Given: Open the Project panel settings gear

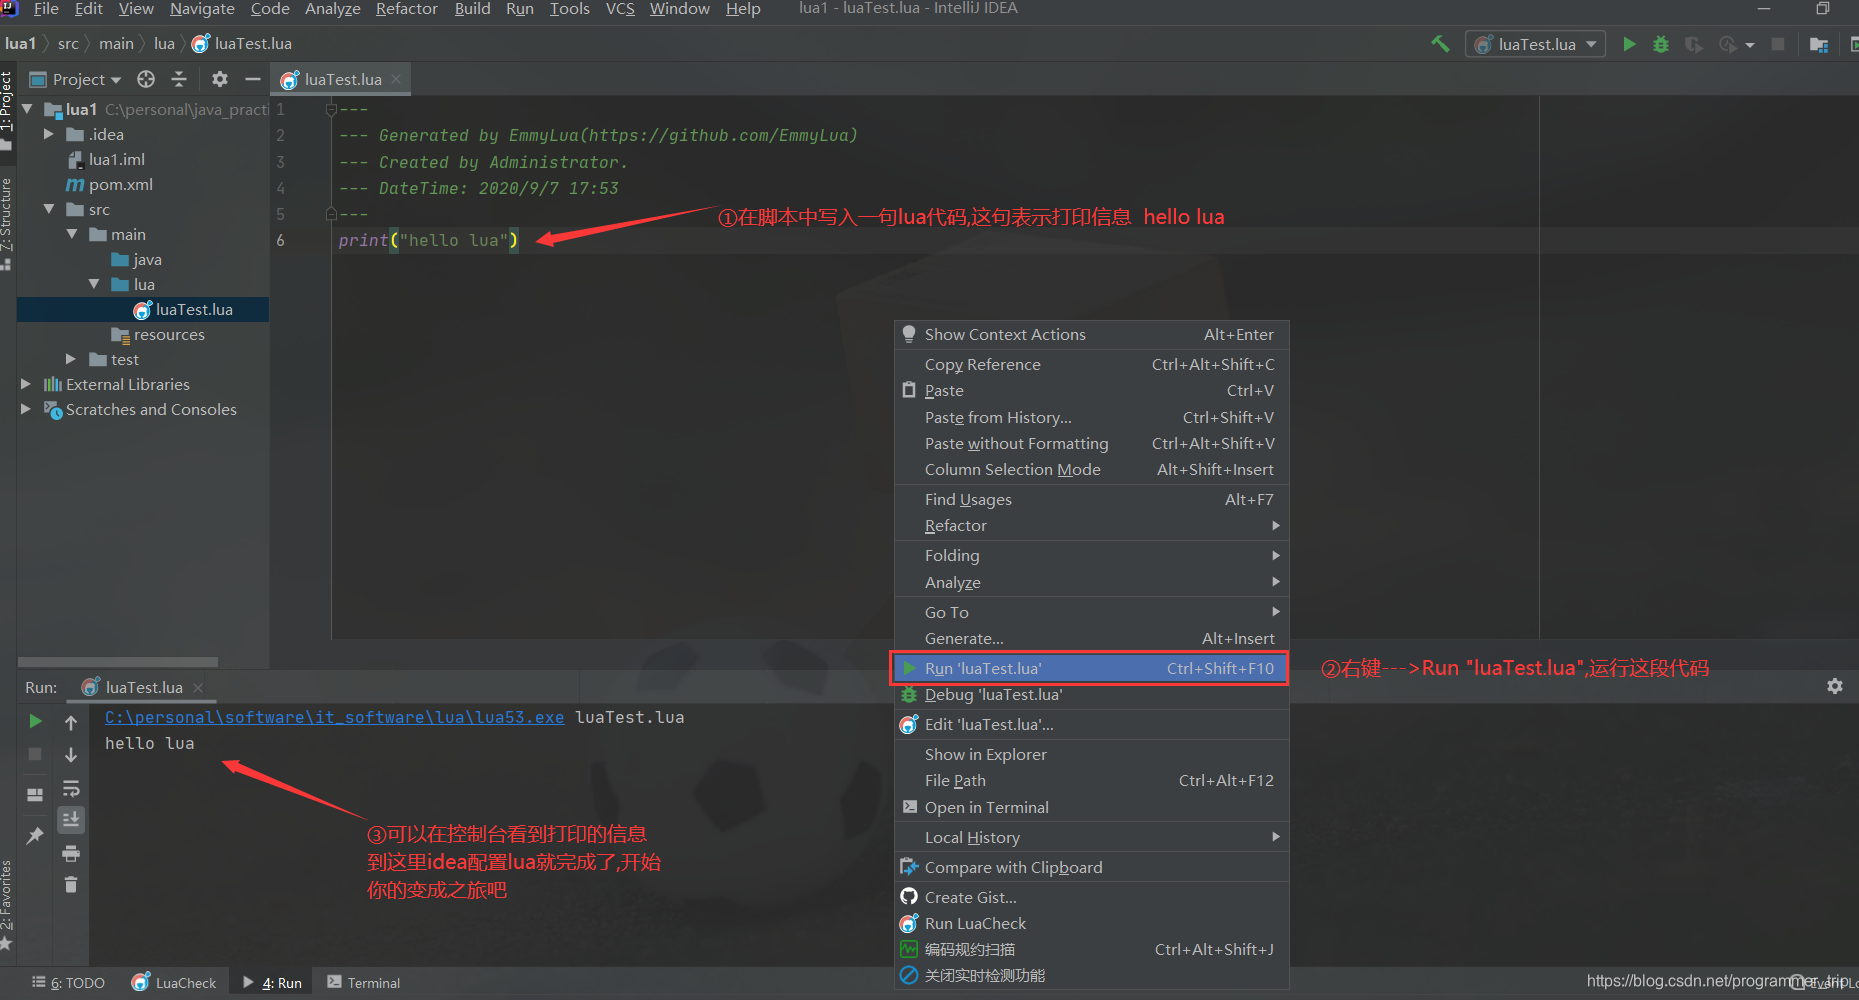Looking at the screenshot, I should (220, 79).
